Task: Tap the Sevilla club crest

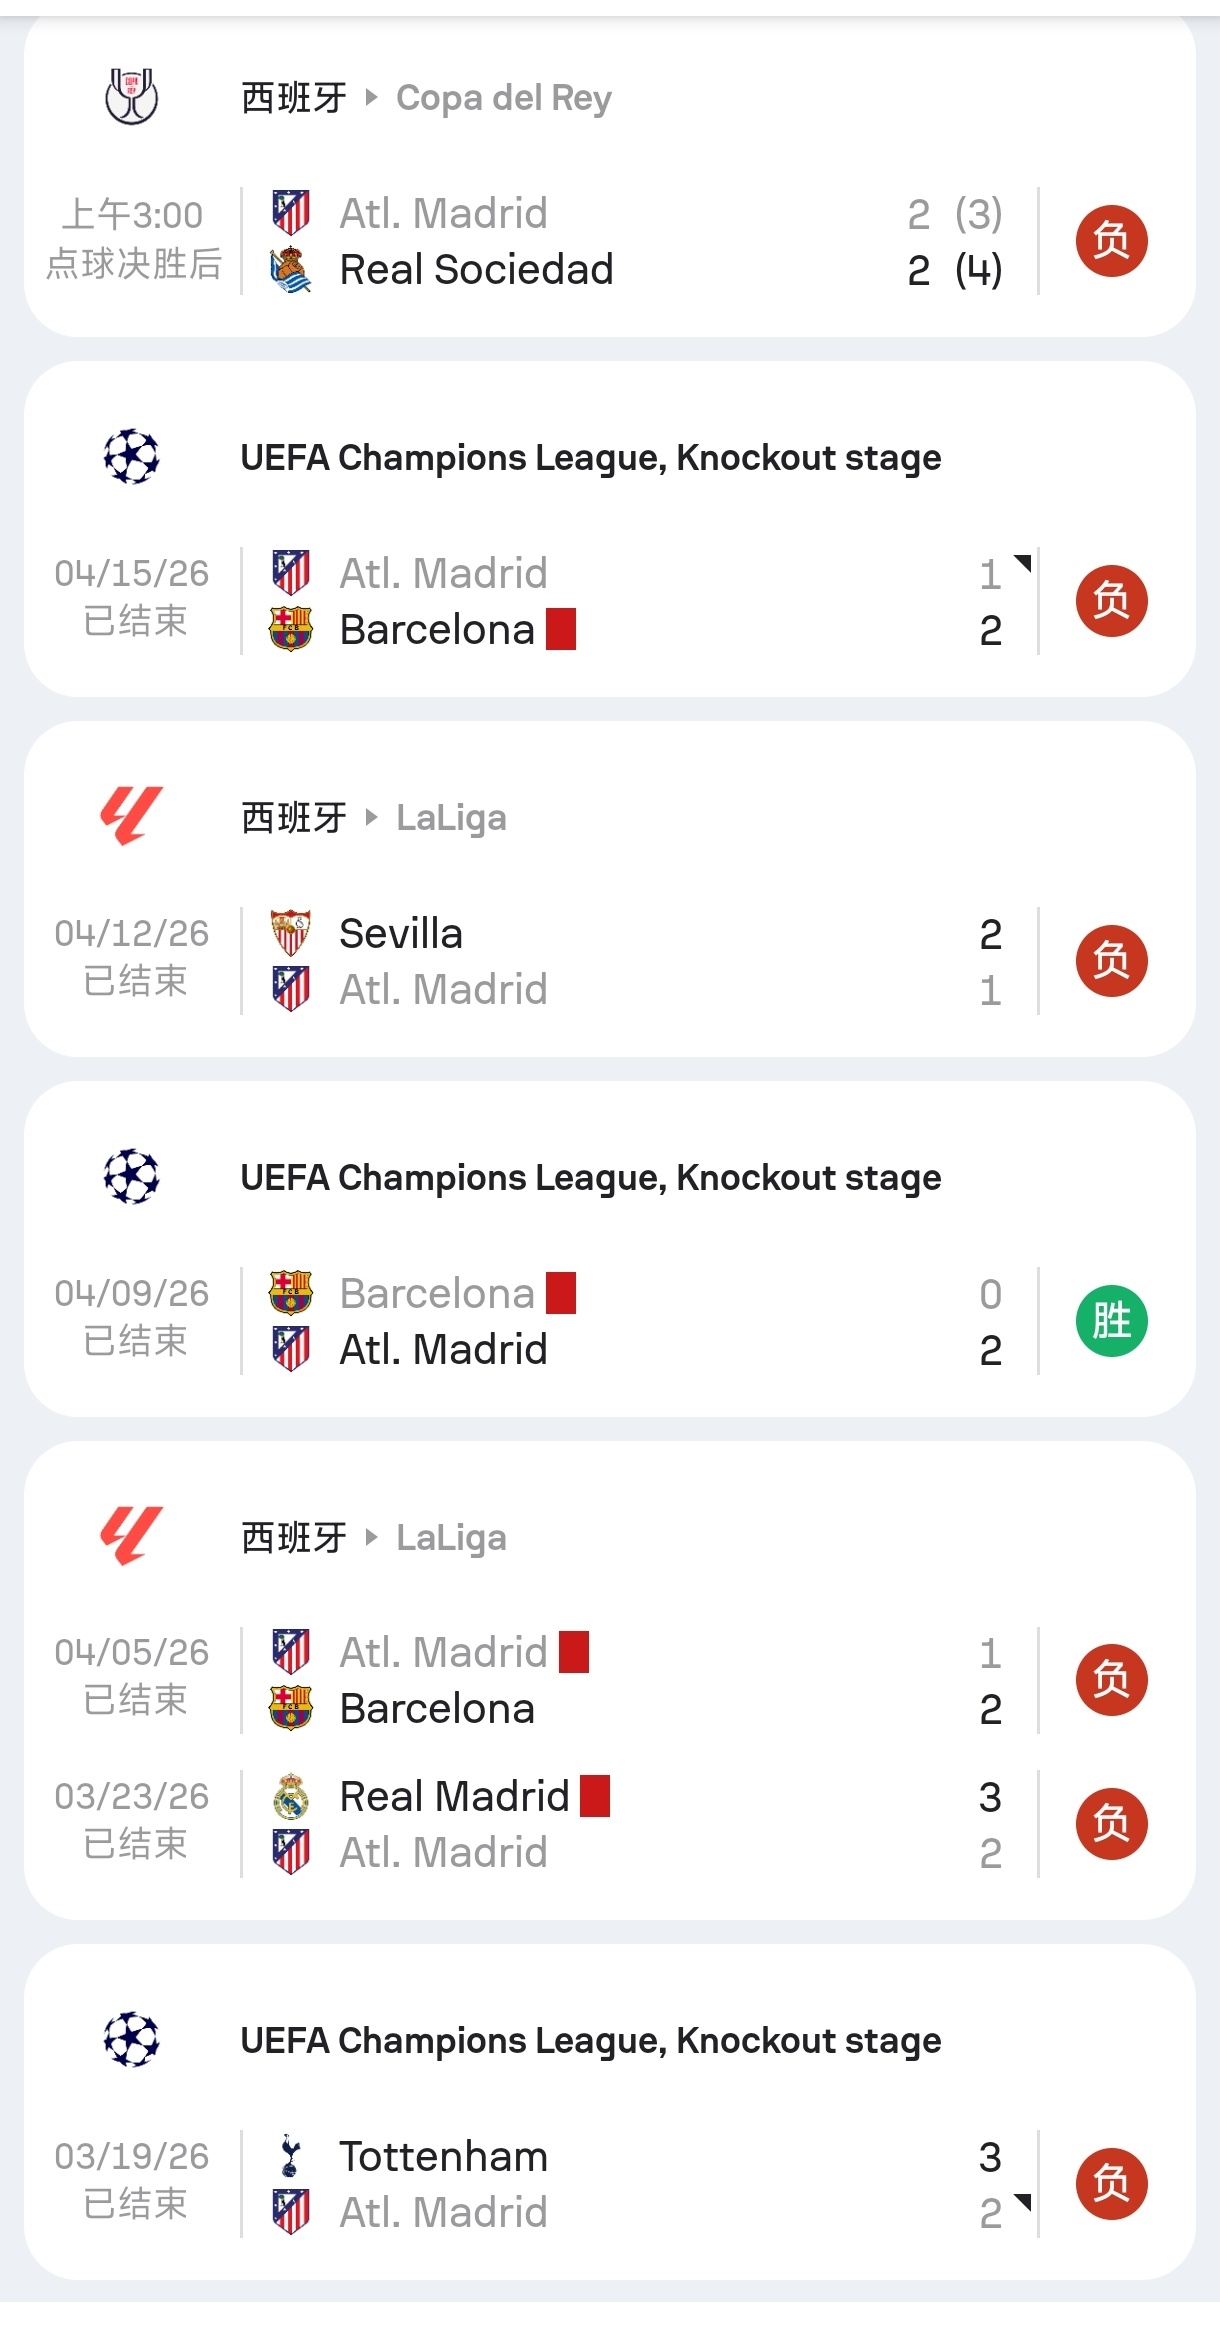Action: pyautogui.click(x=291, y=933)
